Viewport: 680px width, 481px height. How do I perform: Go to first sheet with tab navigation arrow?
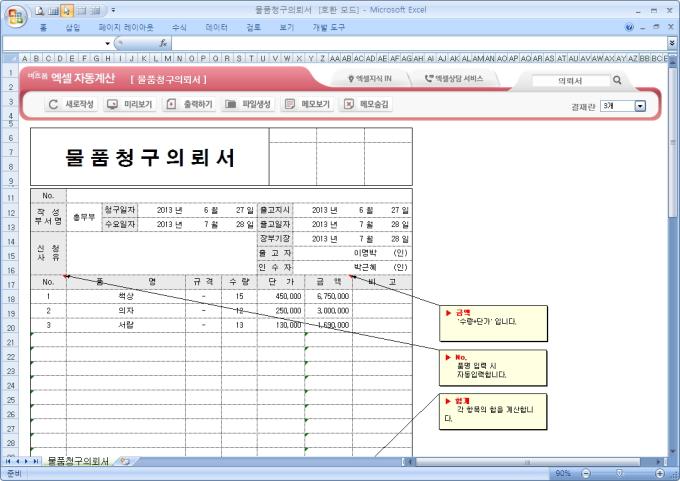[8, 461]
